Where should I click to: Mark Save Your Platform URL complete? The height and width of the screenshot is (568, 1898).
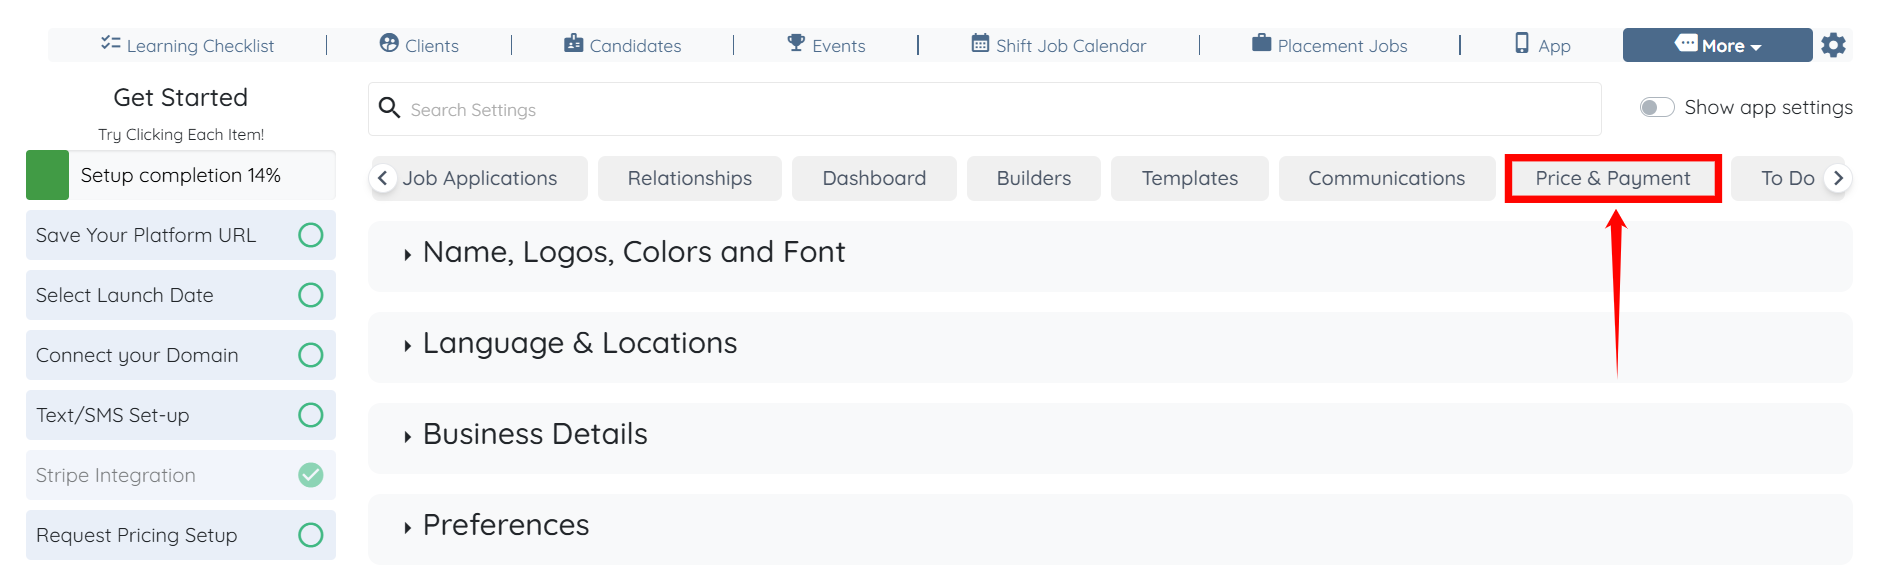pos(311,235)
